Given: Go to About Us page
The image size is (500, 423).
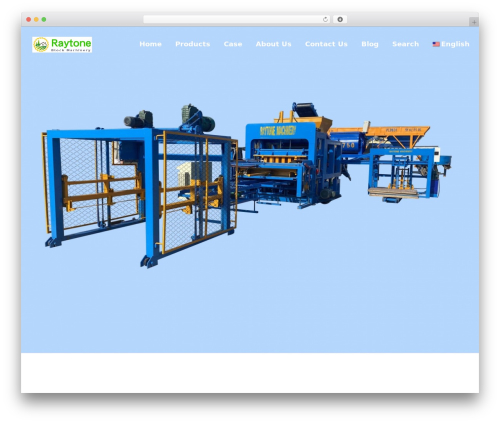Looking at the screenshot, I should (x=273, y=44).
